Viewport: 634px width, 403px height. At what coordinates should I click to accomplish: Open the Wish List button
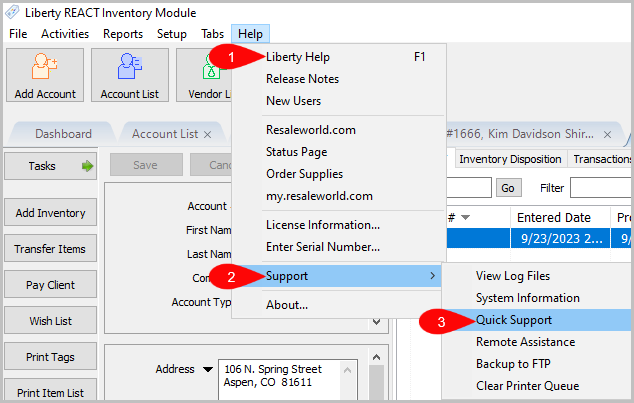tap(51, 321)
